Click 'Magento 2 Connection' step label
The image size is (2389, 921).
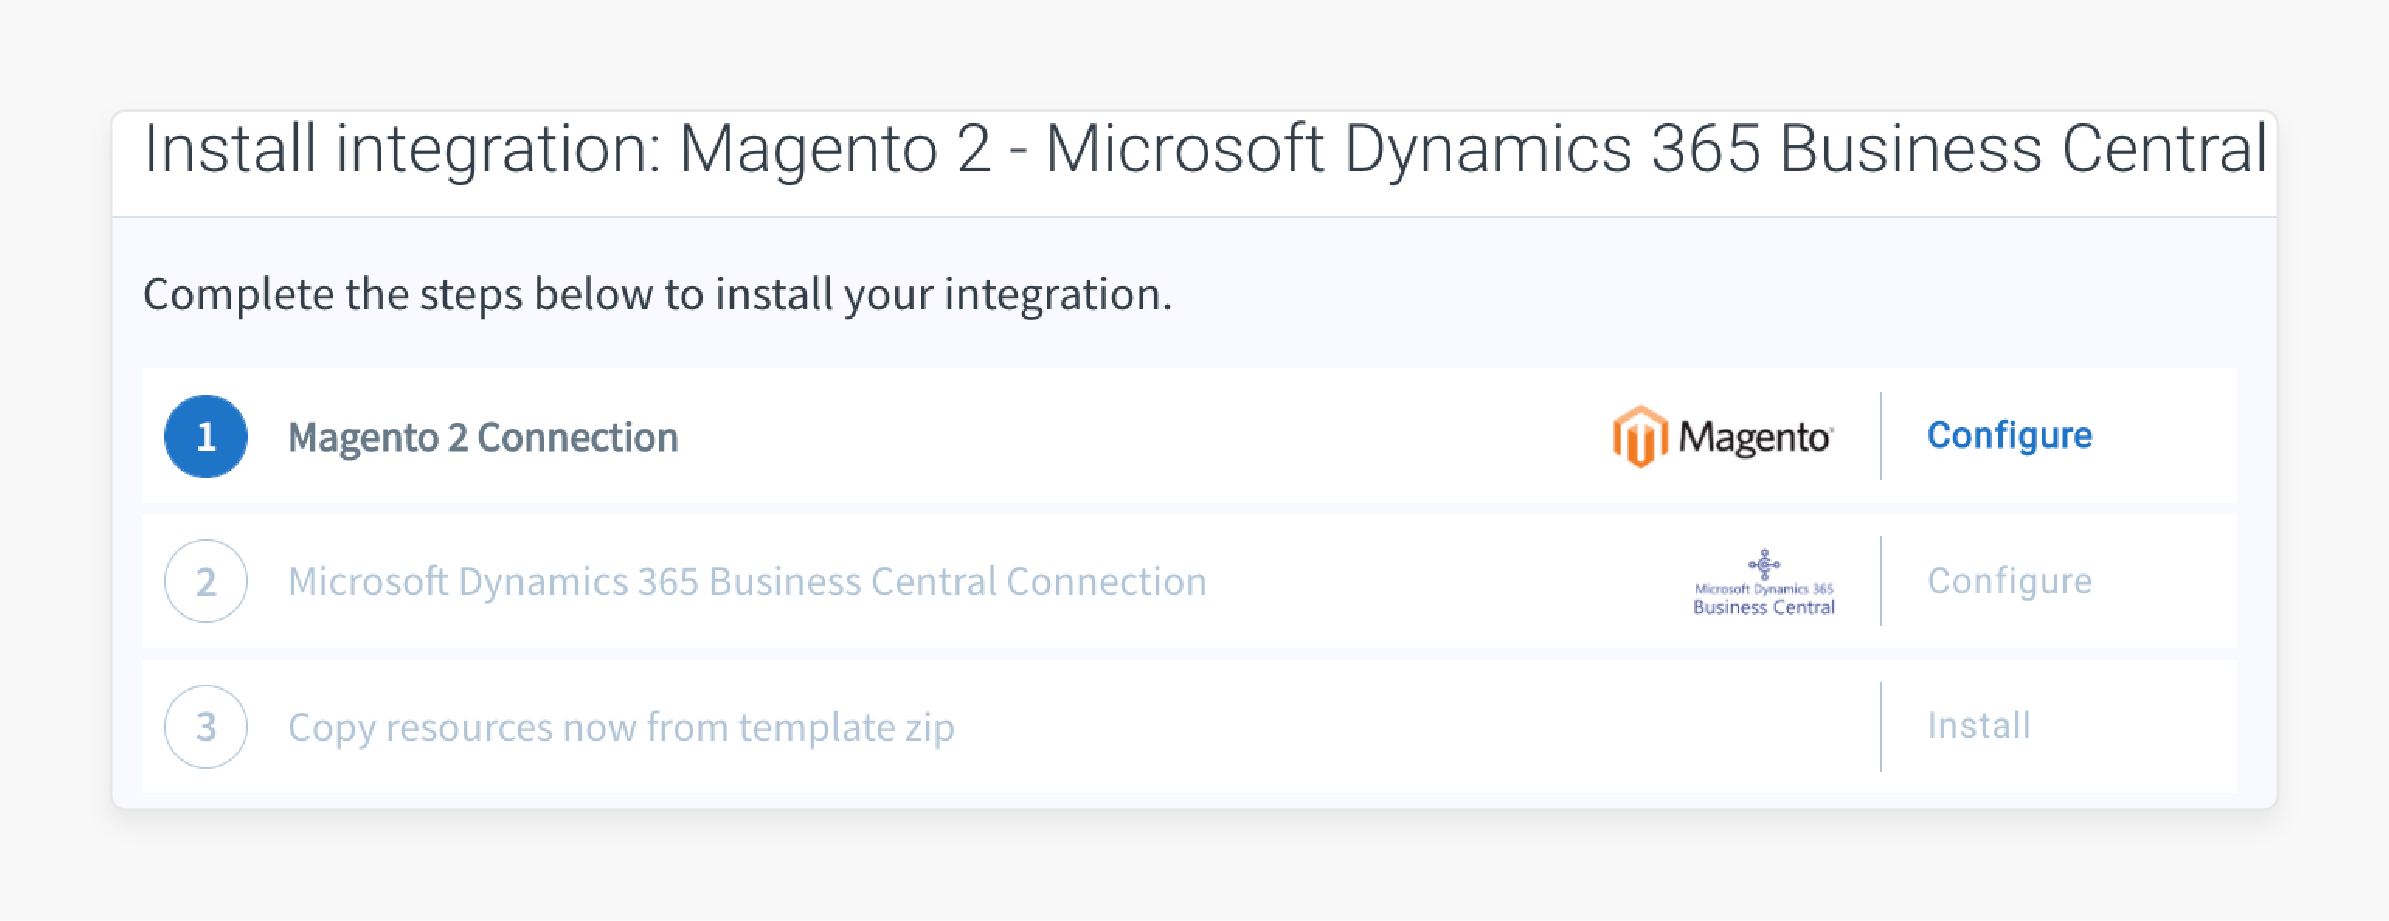click(483, 437)
